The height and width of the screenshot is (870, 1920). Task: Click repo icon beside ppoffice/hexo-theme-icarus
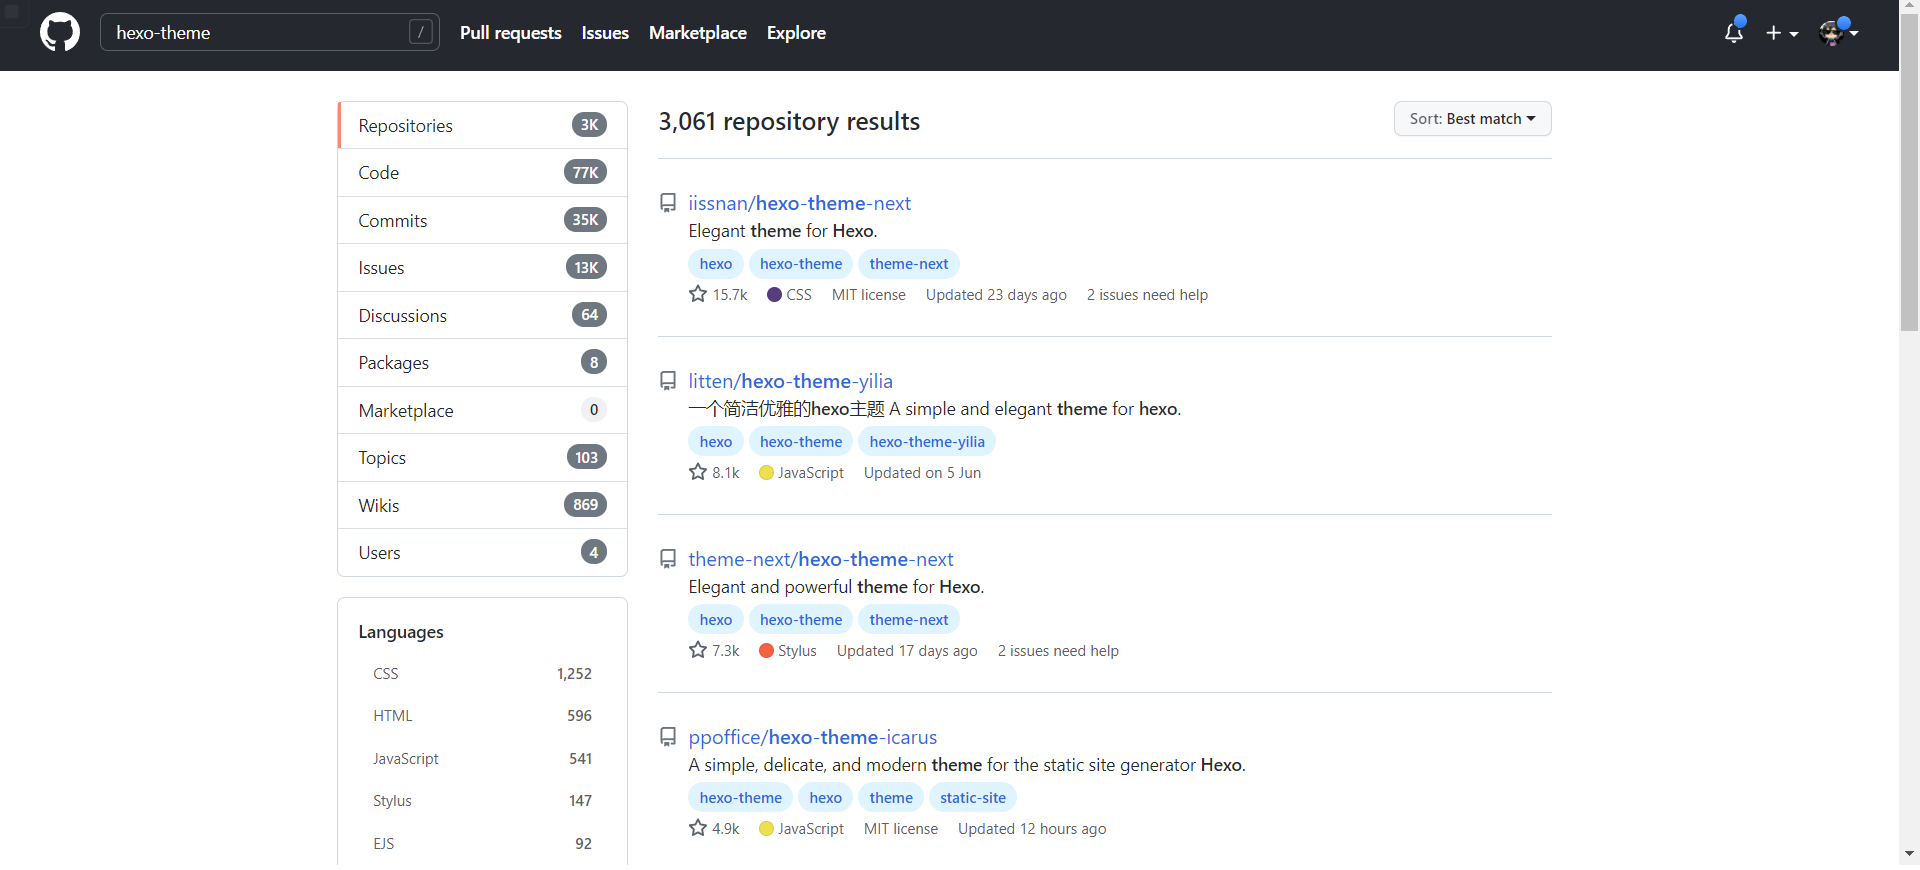pyautogui.click(x=668, y=737)
